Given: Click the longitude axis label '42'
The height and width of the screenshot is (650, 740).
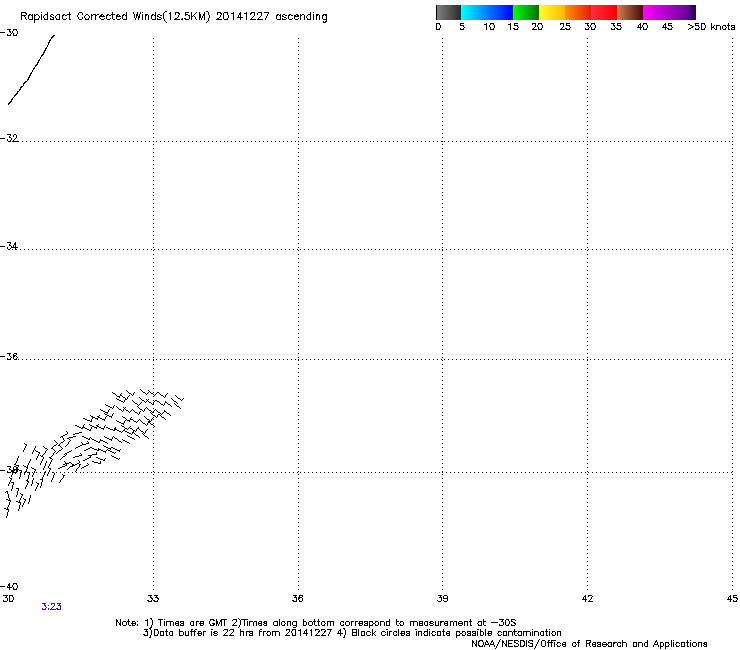Looking at the screenshot, I should pyautogui.click(x=587, y=599).
